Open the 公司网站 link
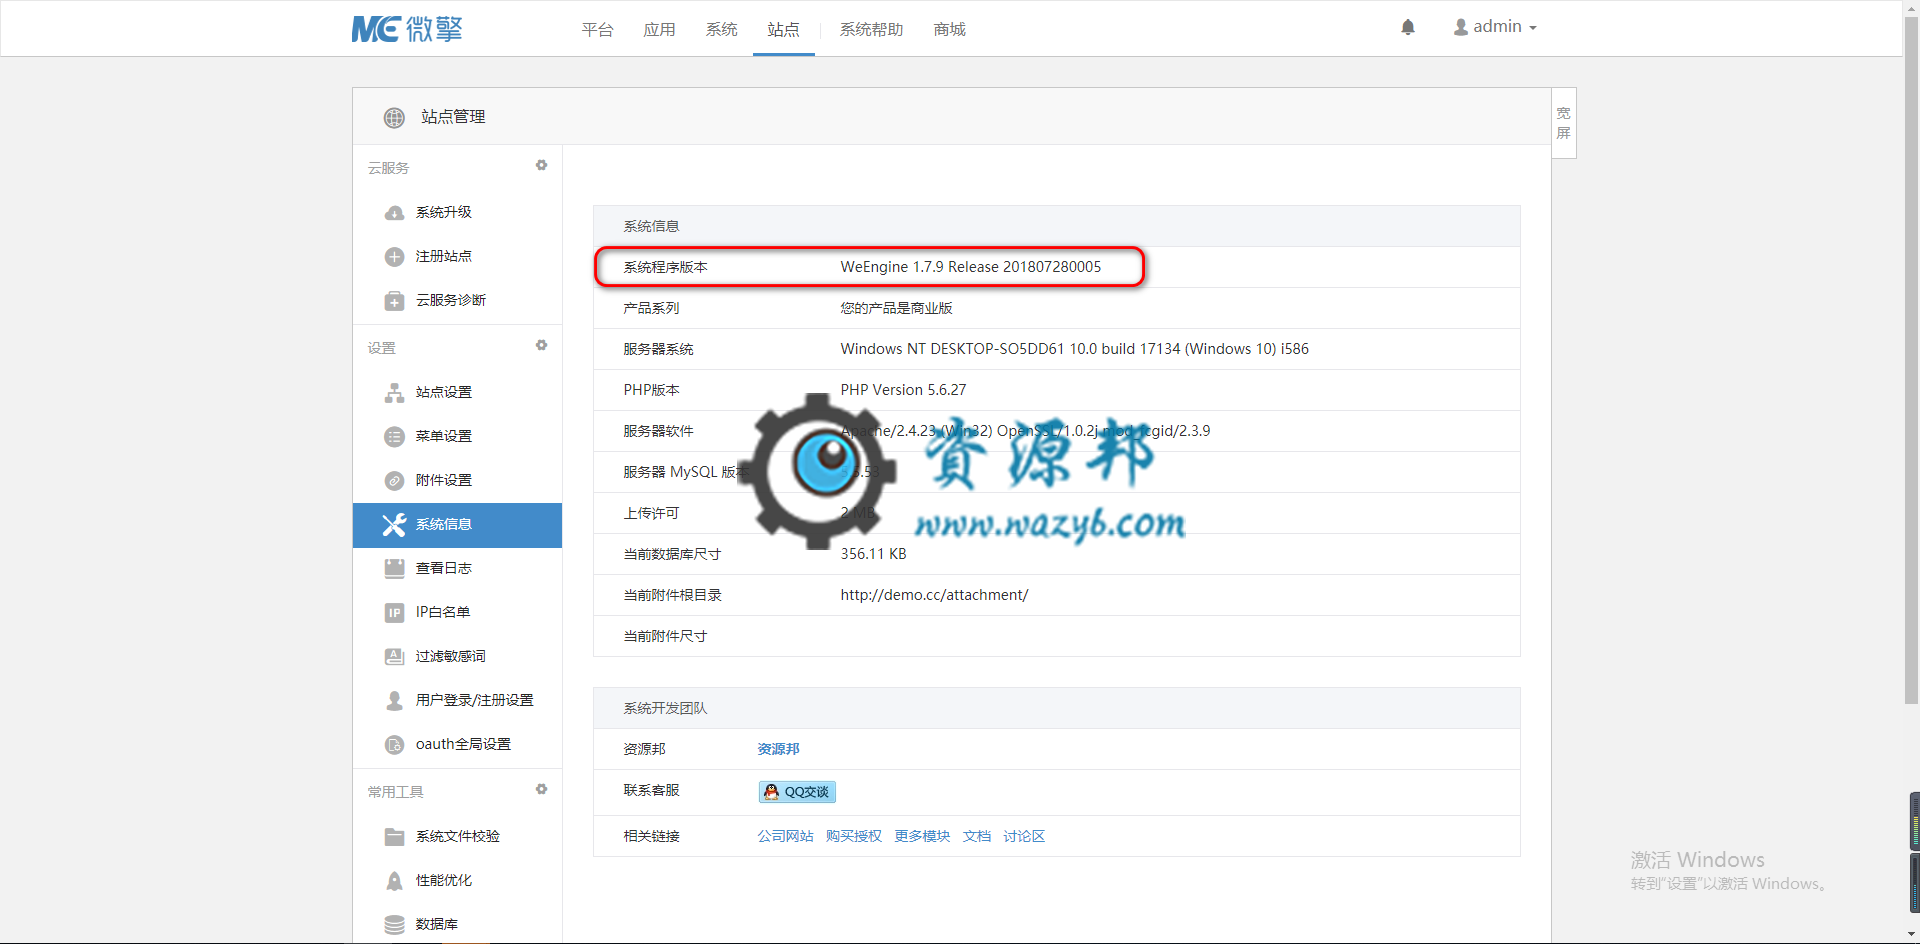1920x944 pixels. (x=785, y=836)
